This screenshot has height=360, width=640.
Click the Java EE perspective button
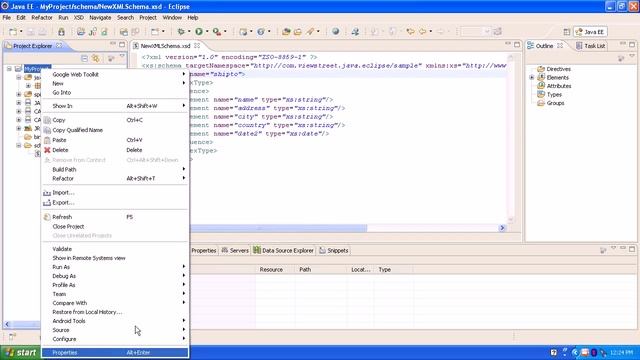click(x=590, y=32)
